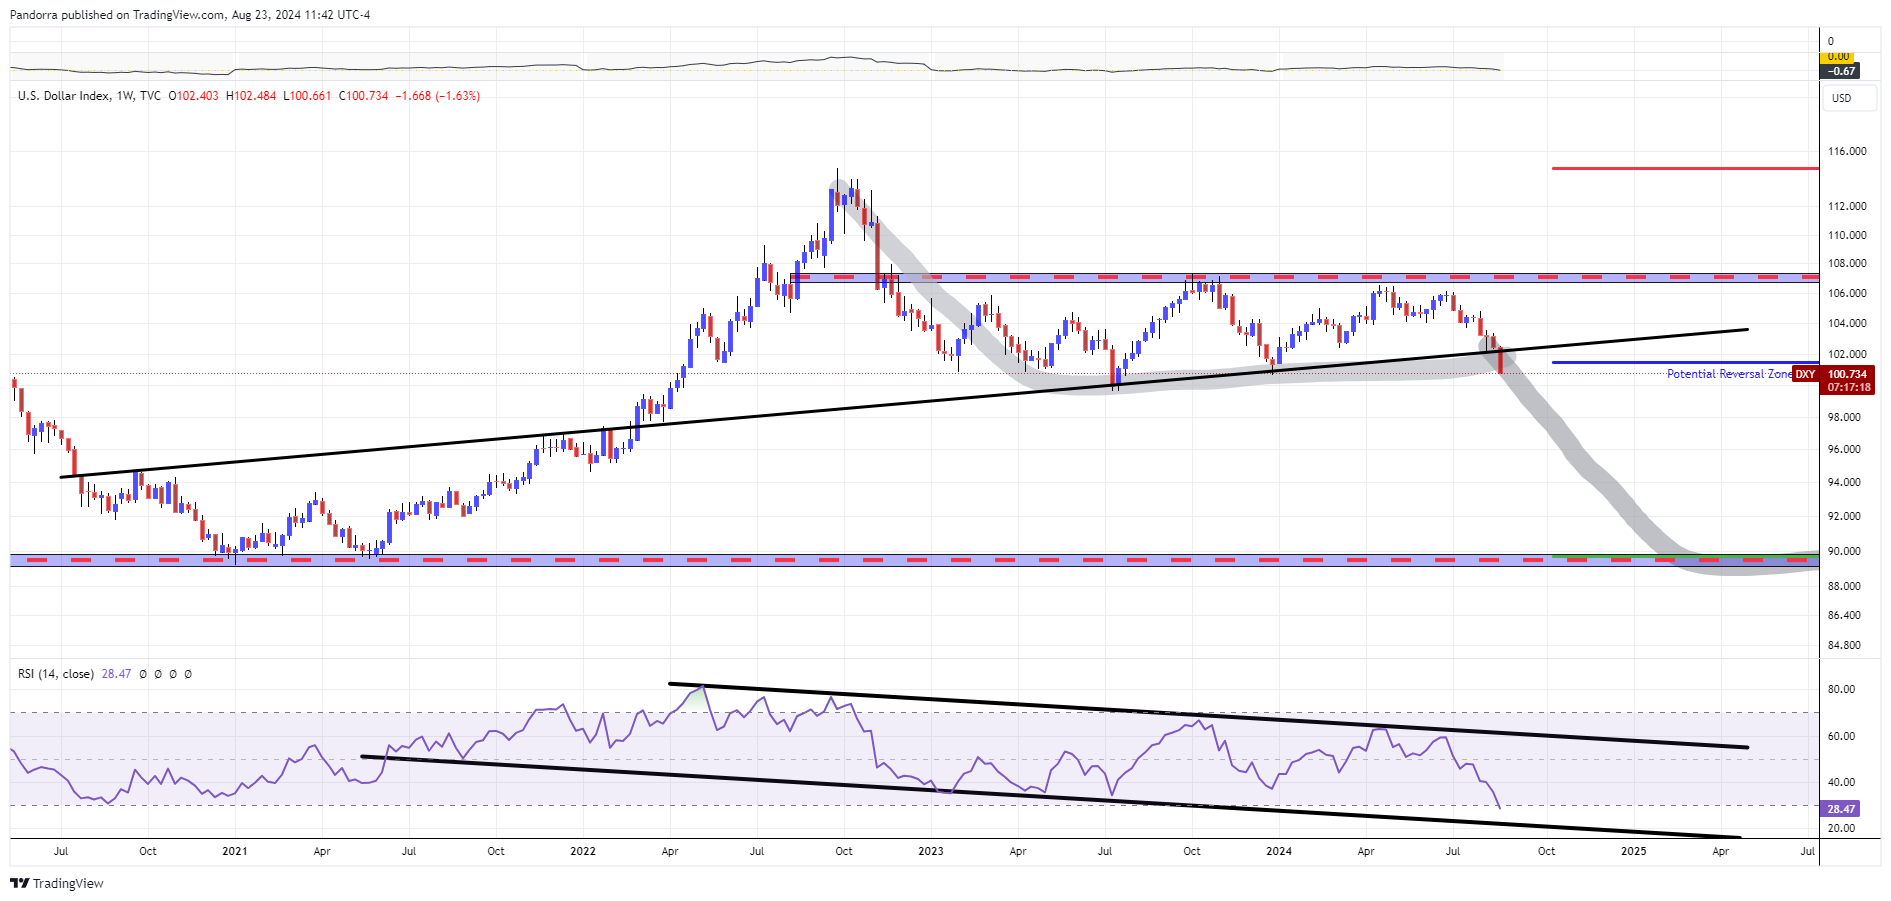Click the 2024 label on time axis
This screenshot has height=901, width=1891.
pyautogui.click(x=1279, y=852)
